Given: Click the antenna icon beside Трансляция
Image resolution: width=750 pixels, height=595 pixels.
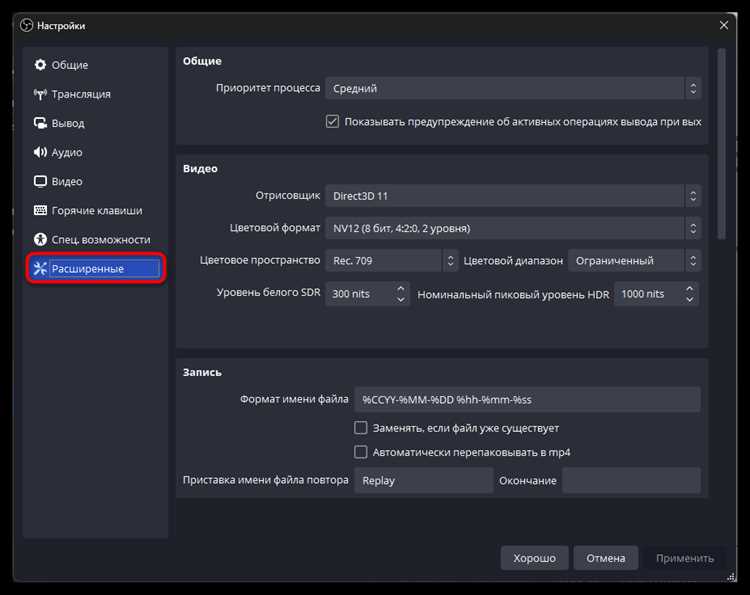Looking at the screenshot, I should click(x=40, y=94).
